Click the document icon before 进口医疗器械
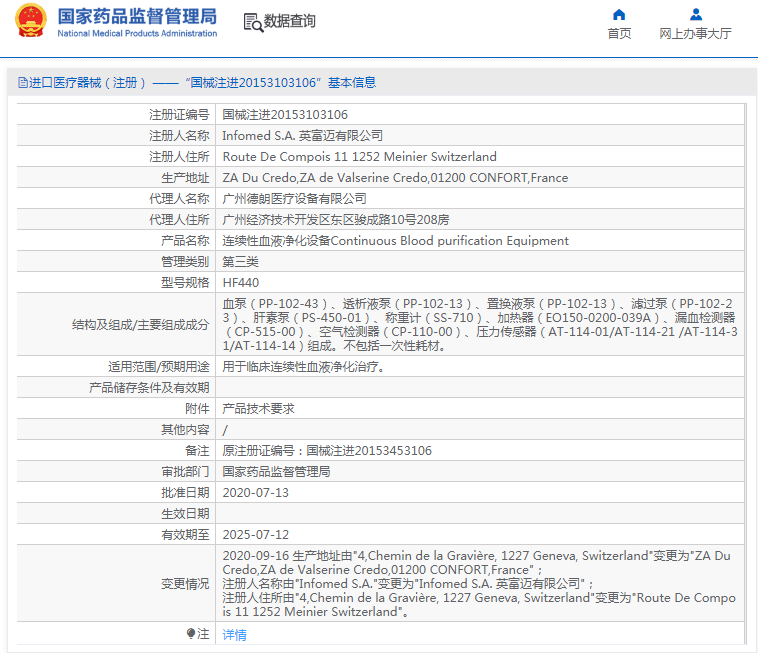Image resolution: width=758 pixels, height=653 pixels. coord(22,83)
